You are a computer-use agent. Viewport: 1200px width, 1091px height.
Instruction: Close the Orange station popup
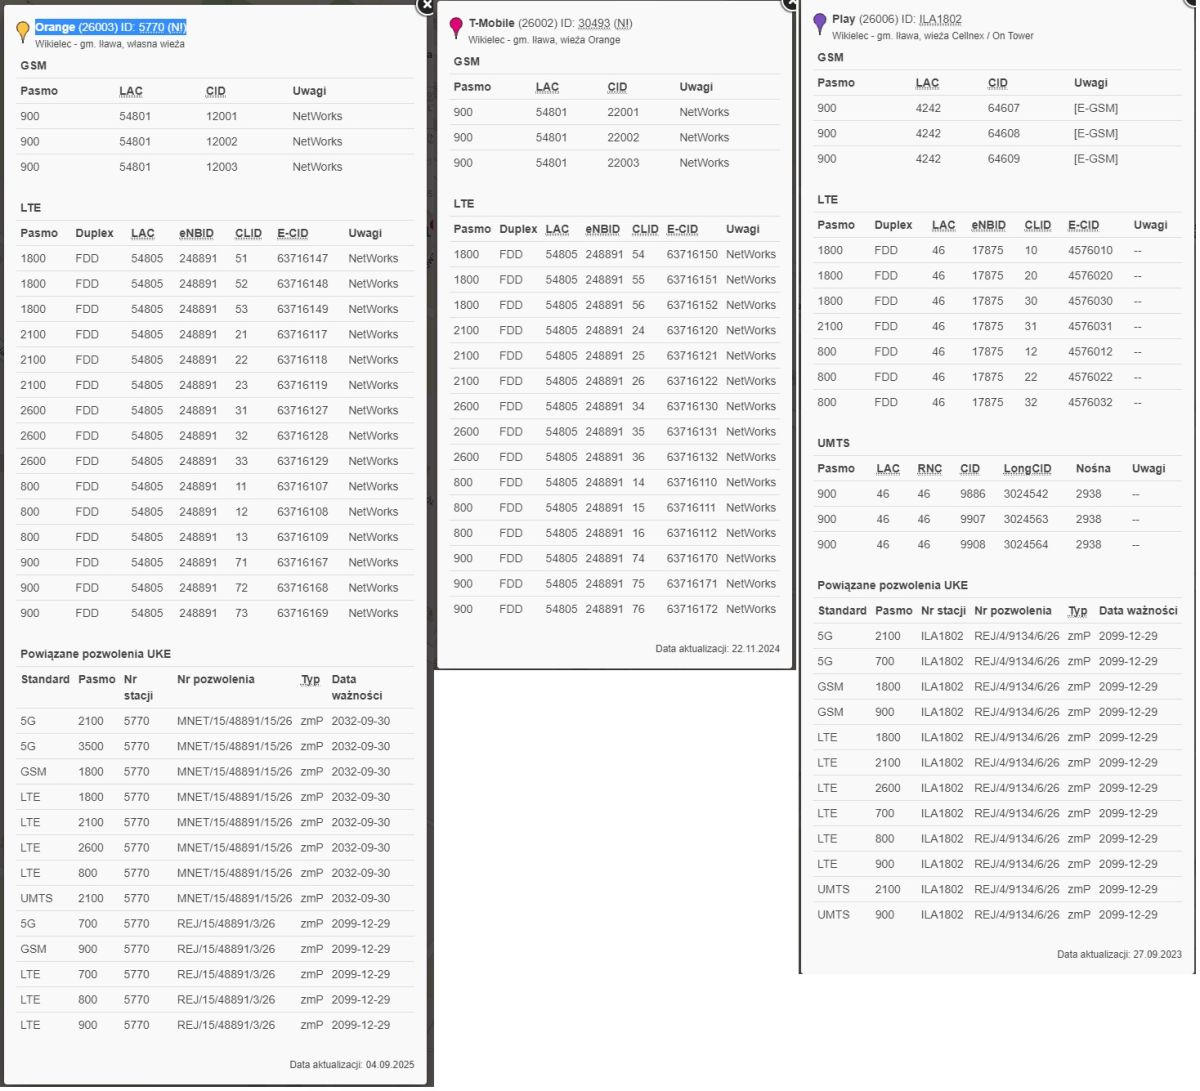coord(427,5)
